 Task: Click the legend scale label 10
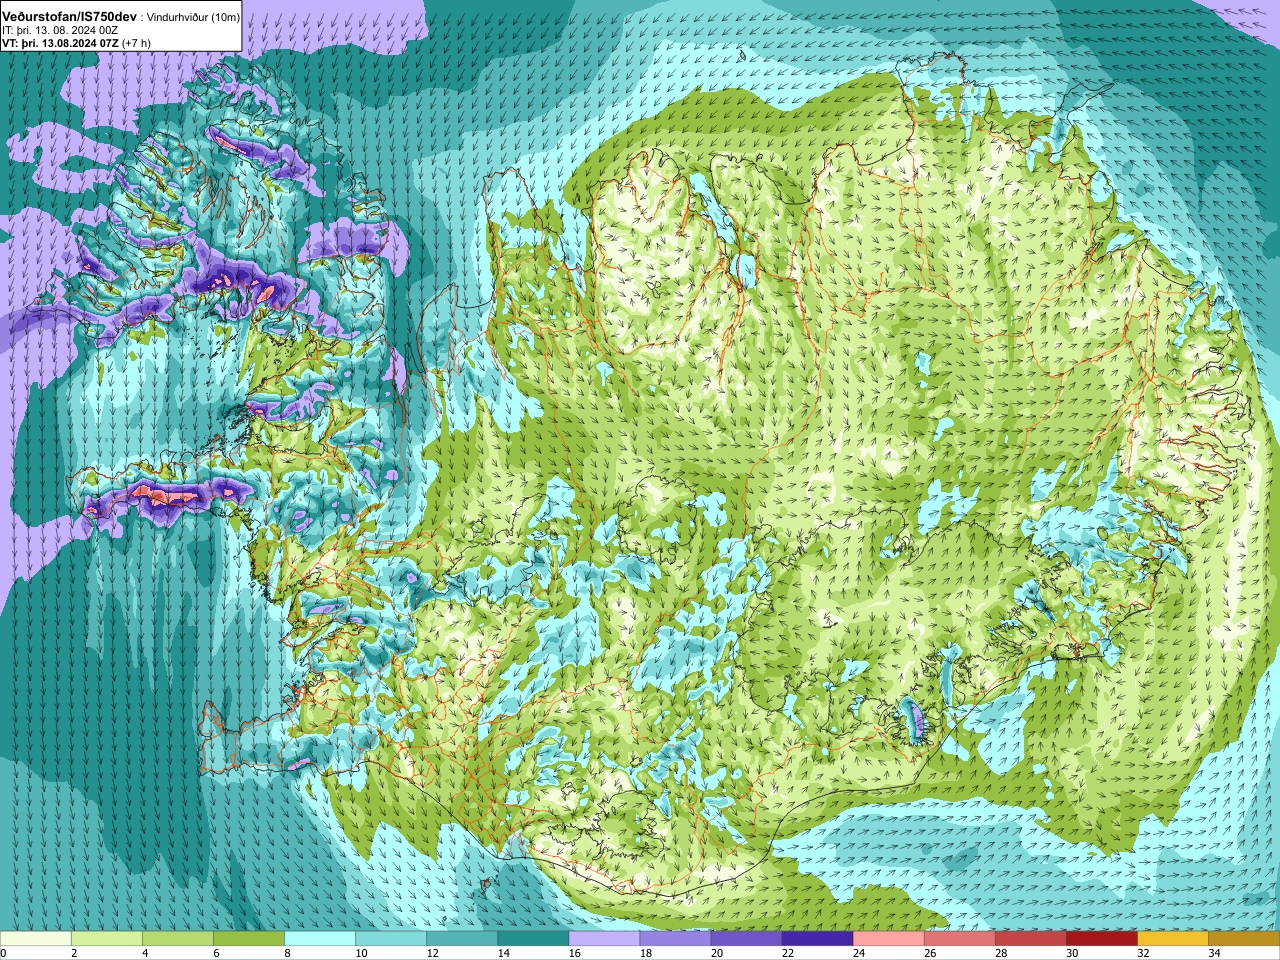click(x=361, y=953)
